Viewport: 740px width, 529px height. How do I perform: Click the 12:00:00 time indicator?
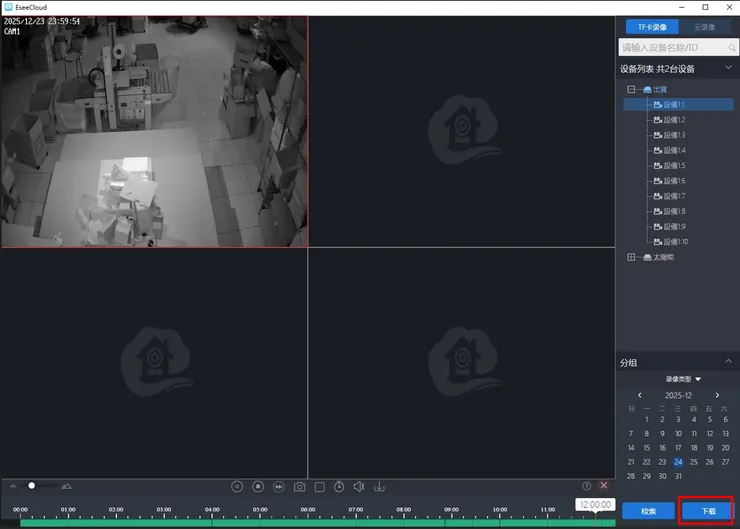coord(595,504)
